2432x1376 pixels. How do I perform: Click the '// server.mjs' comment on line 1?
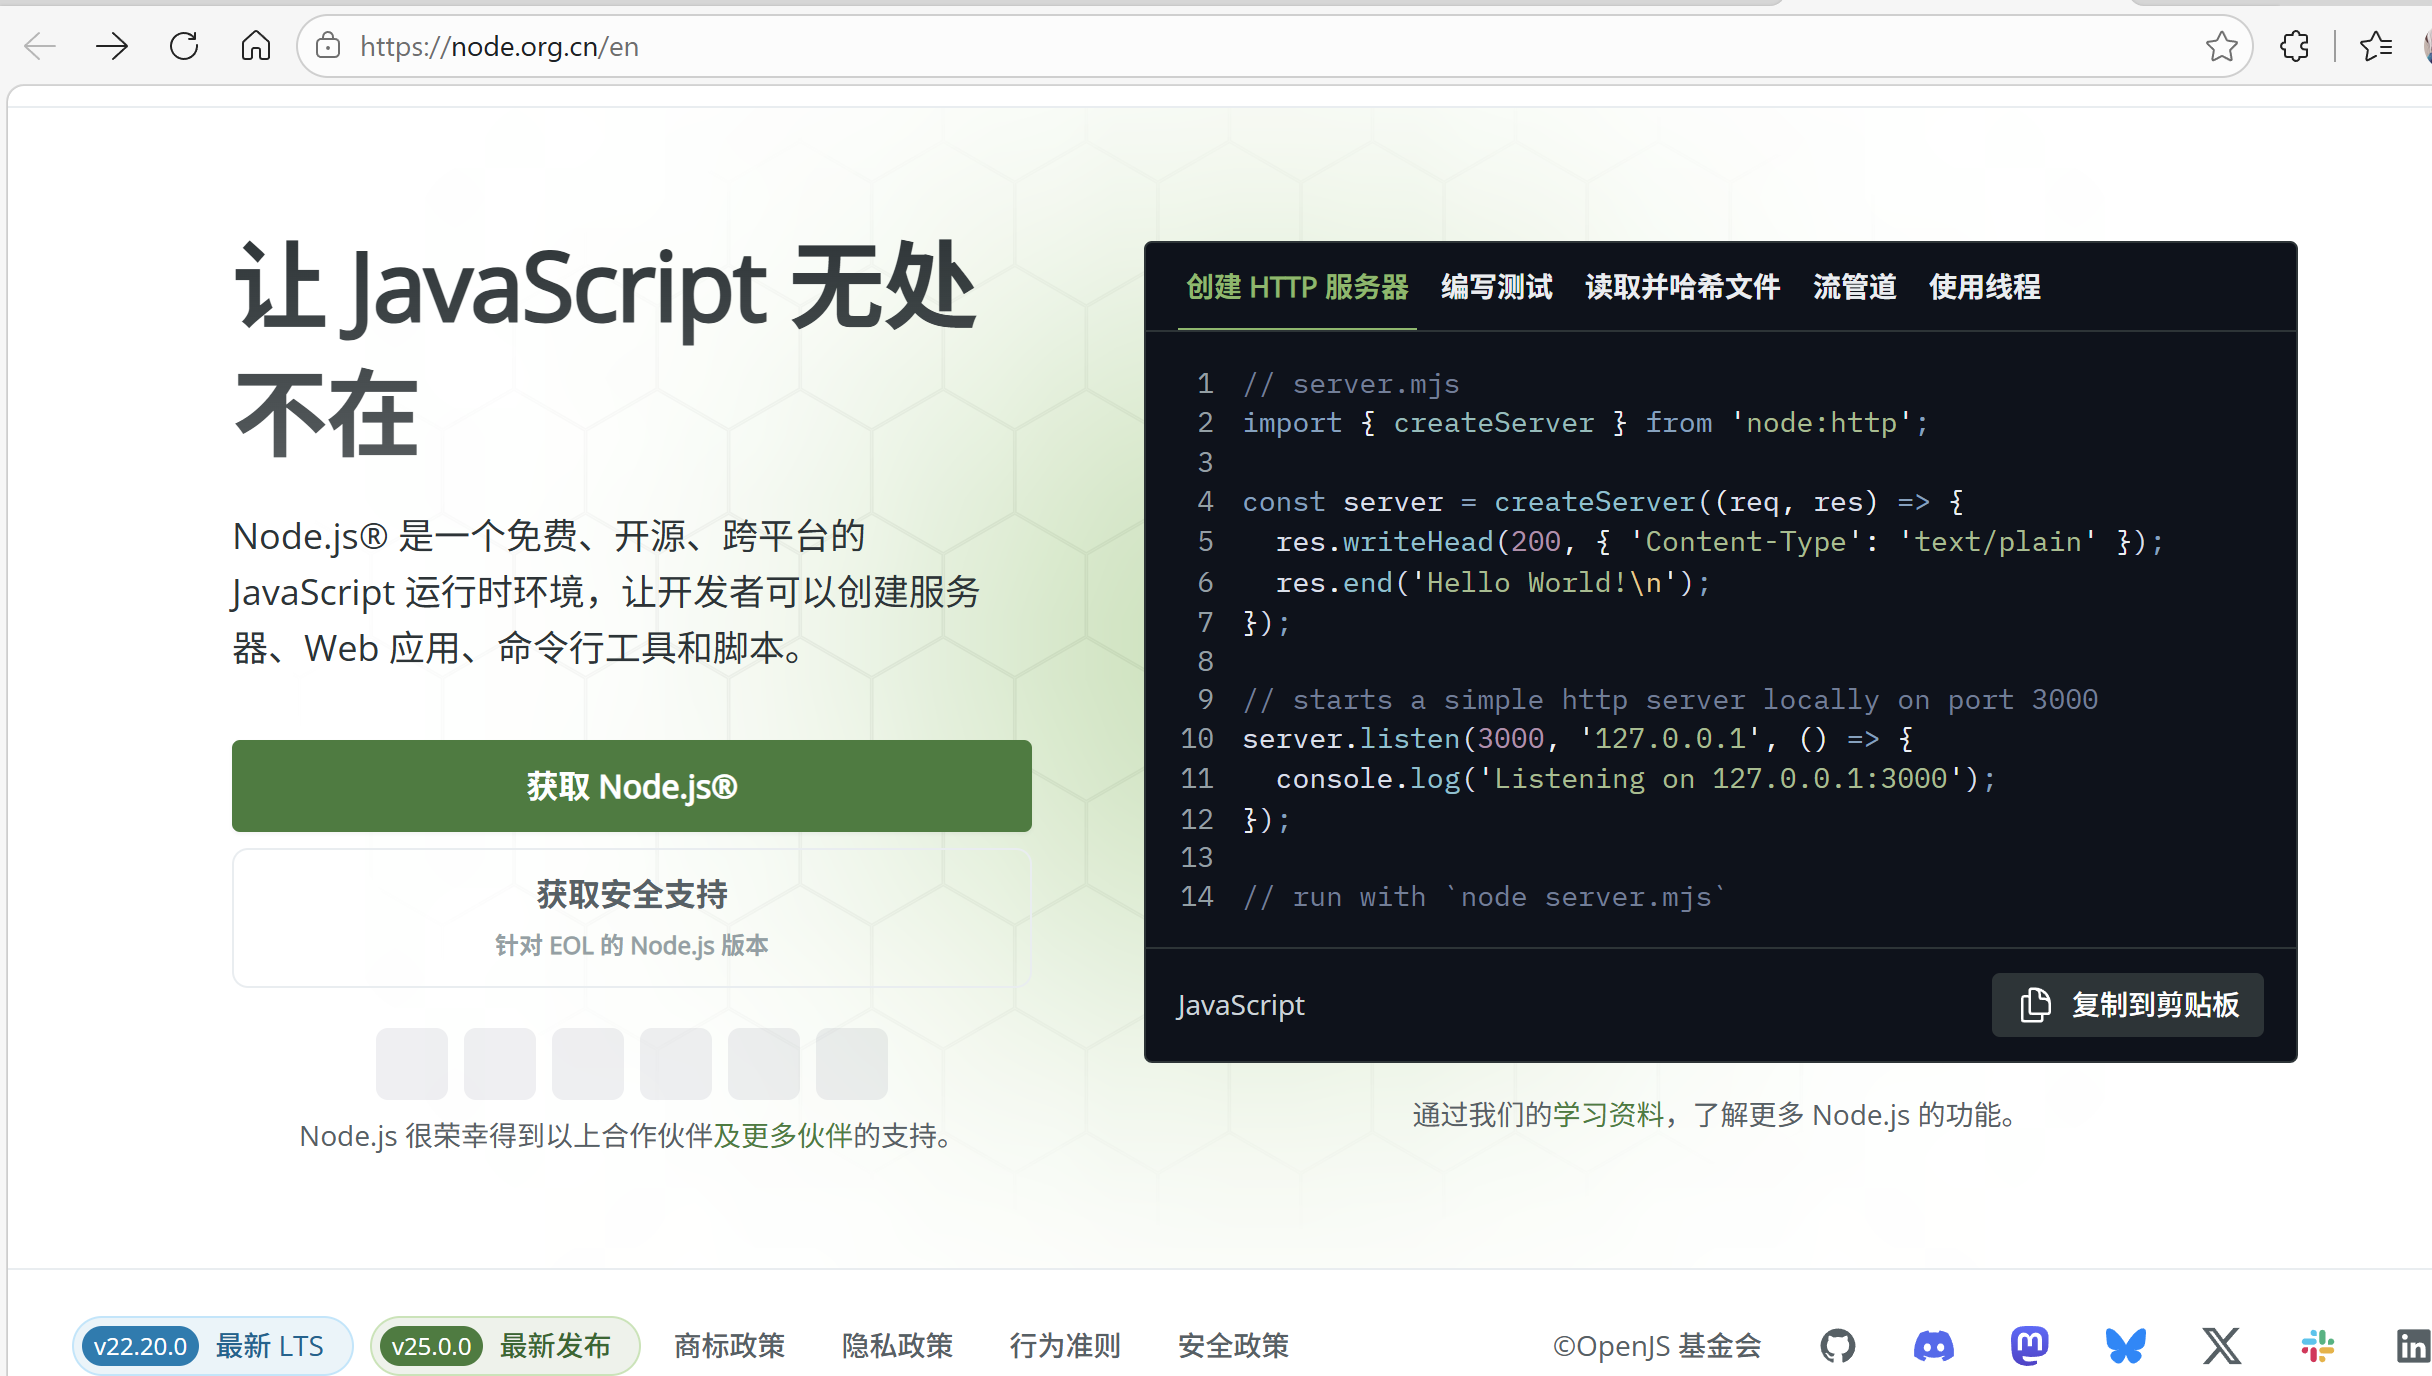tap(1351, 384)
